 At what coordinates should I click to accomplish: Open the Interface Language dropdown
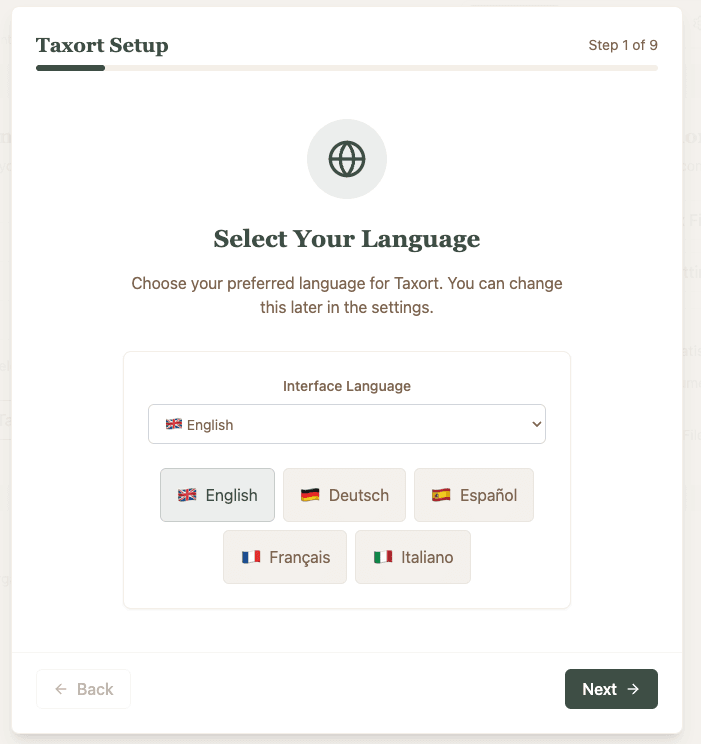347,424
